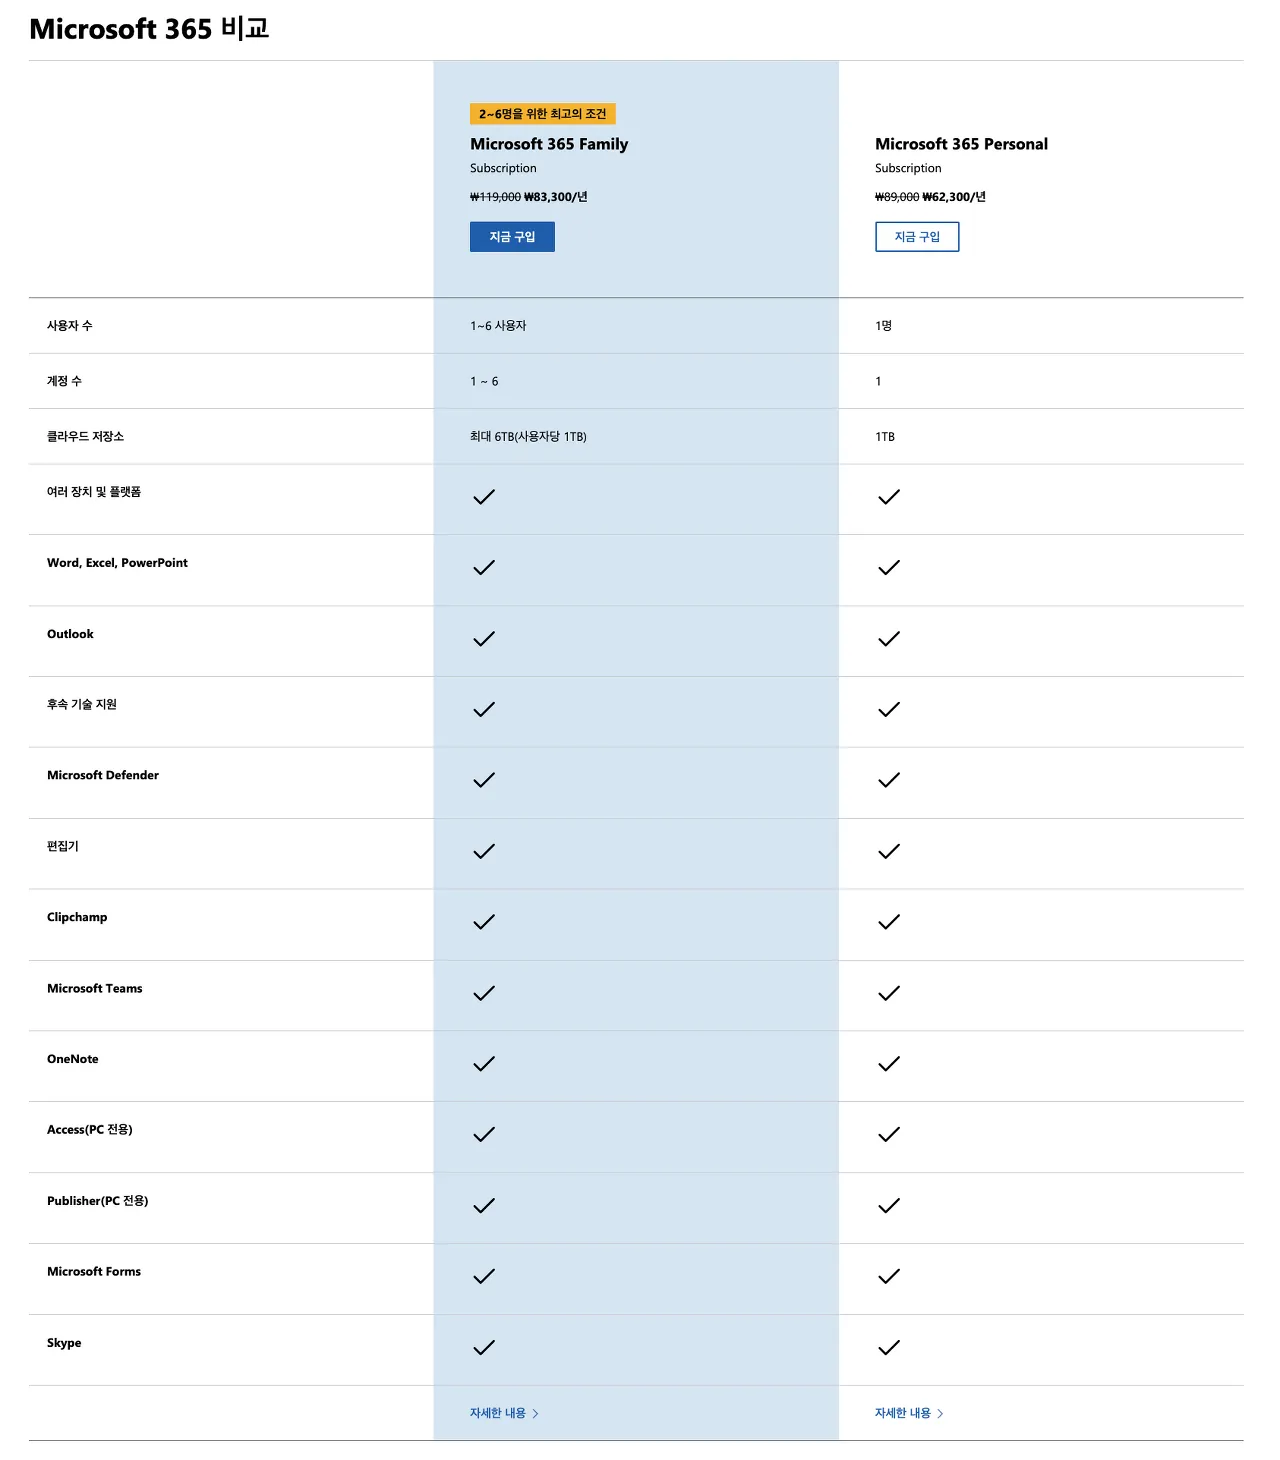Click the Microsoft 365 비교 page title
The image size is (1280, 1460).
coord(150,28)
